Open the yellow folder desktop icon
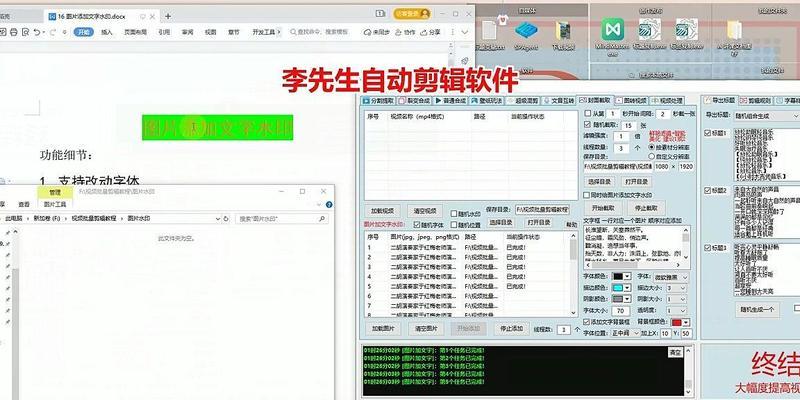The height and width of the screenshot is (400, 800). click(734, 30)
